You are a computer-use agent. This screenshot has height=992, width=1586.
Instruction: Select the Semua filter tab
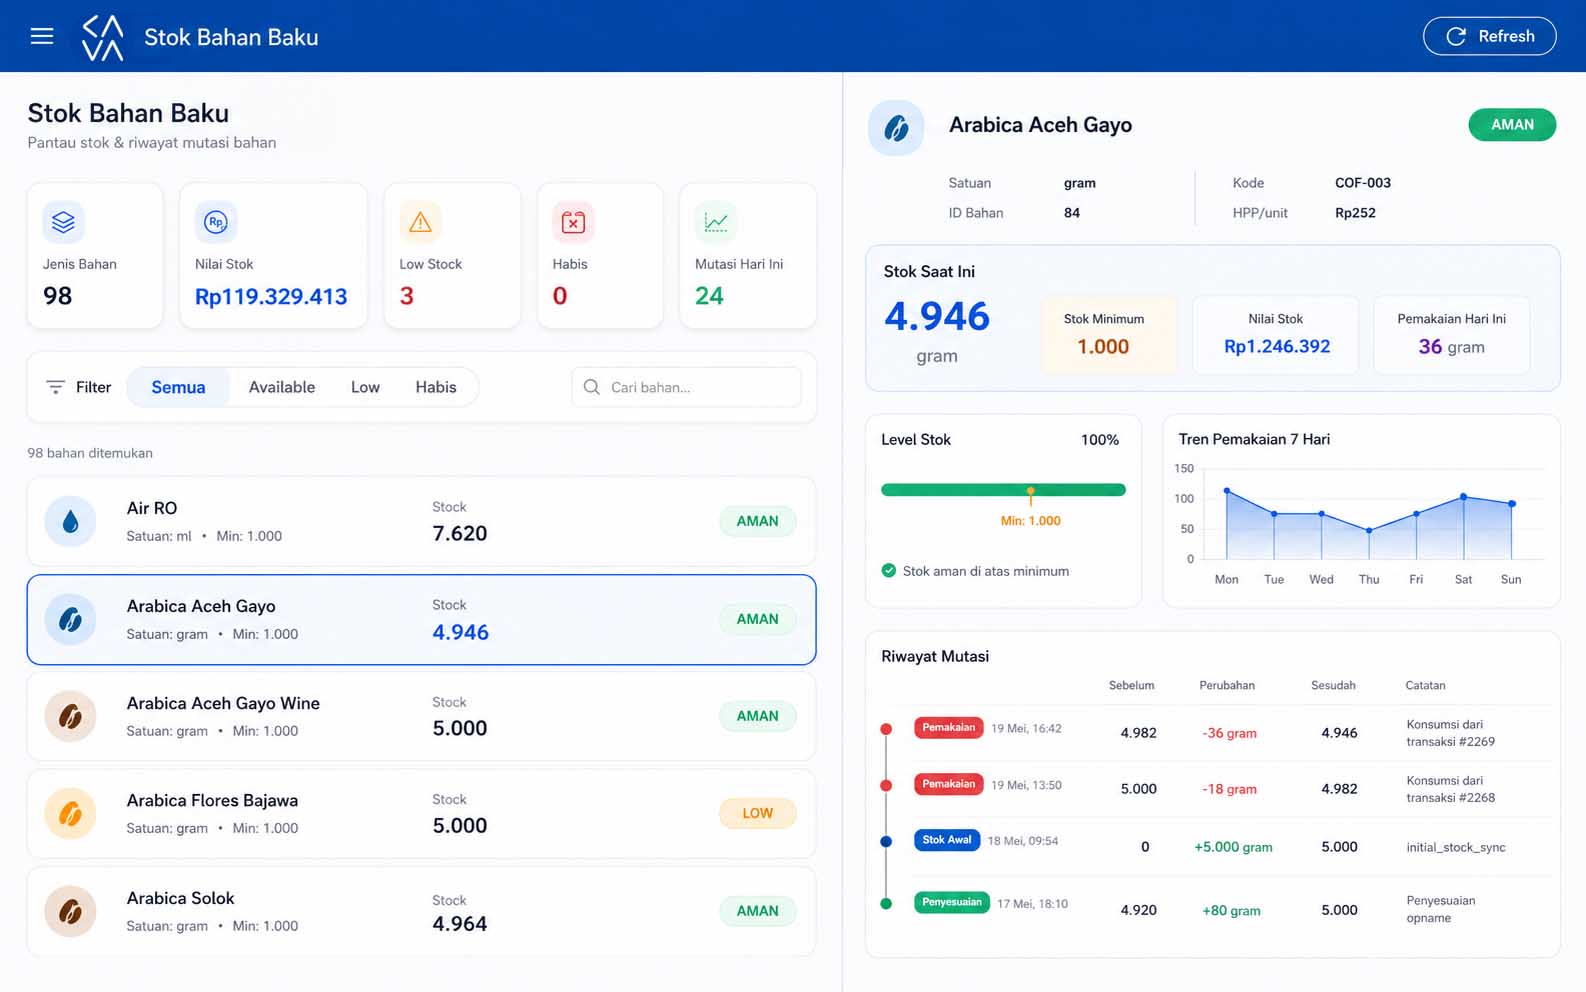click(178, 387)
